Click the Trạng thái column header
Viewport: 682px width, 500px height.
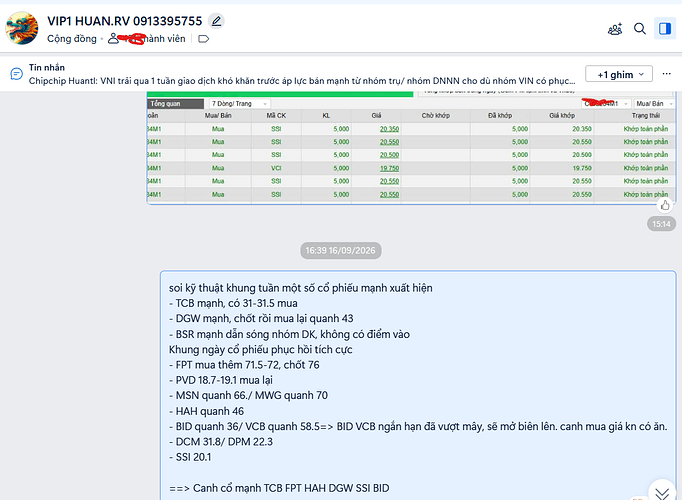[645, 115]
